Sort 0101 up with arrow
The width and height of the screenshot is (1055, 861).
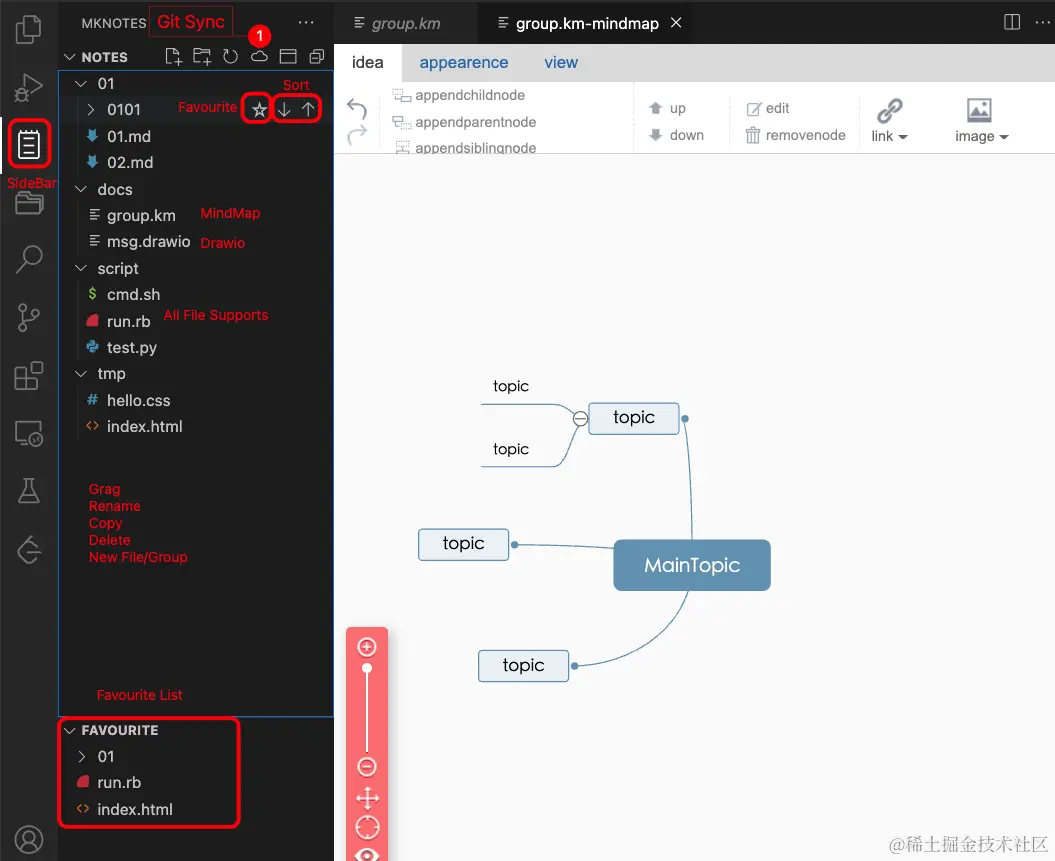pyautogui.click(x=308, y=110)
